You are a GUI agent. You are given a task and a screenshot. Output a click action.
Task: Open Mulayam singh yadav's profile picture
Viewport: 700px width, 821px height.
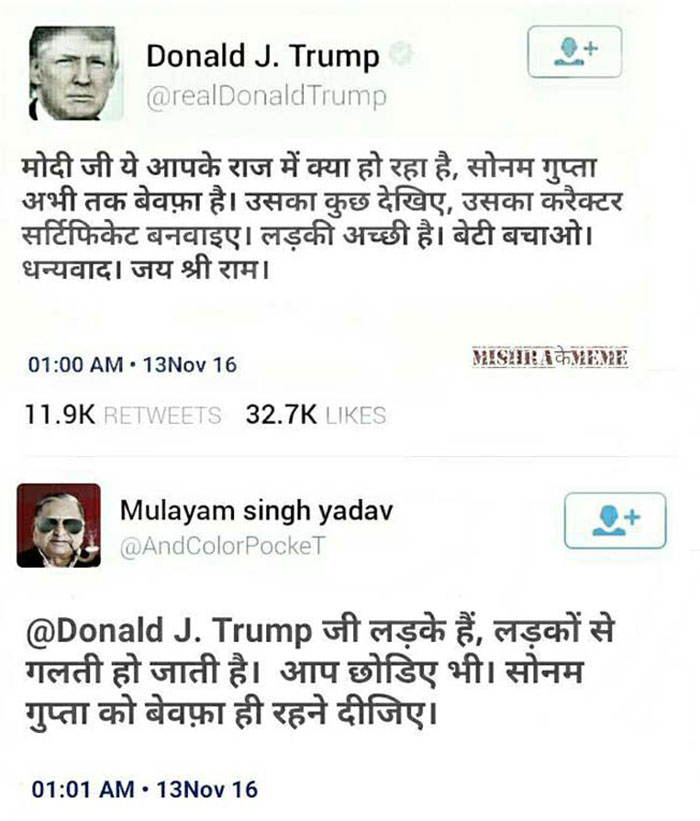[x=59, y=526]
